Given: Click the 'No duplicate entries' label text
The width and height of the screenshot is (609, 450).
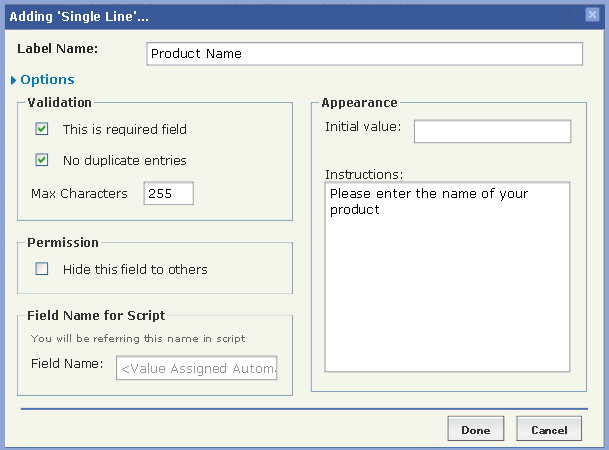Looking at the screenshot, I should click(x=124, y=160).
